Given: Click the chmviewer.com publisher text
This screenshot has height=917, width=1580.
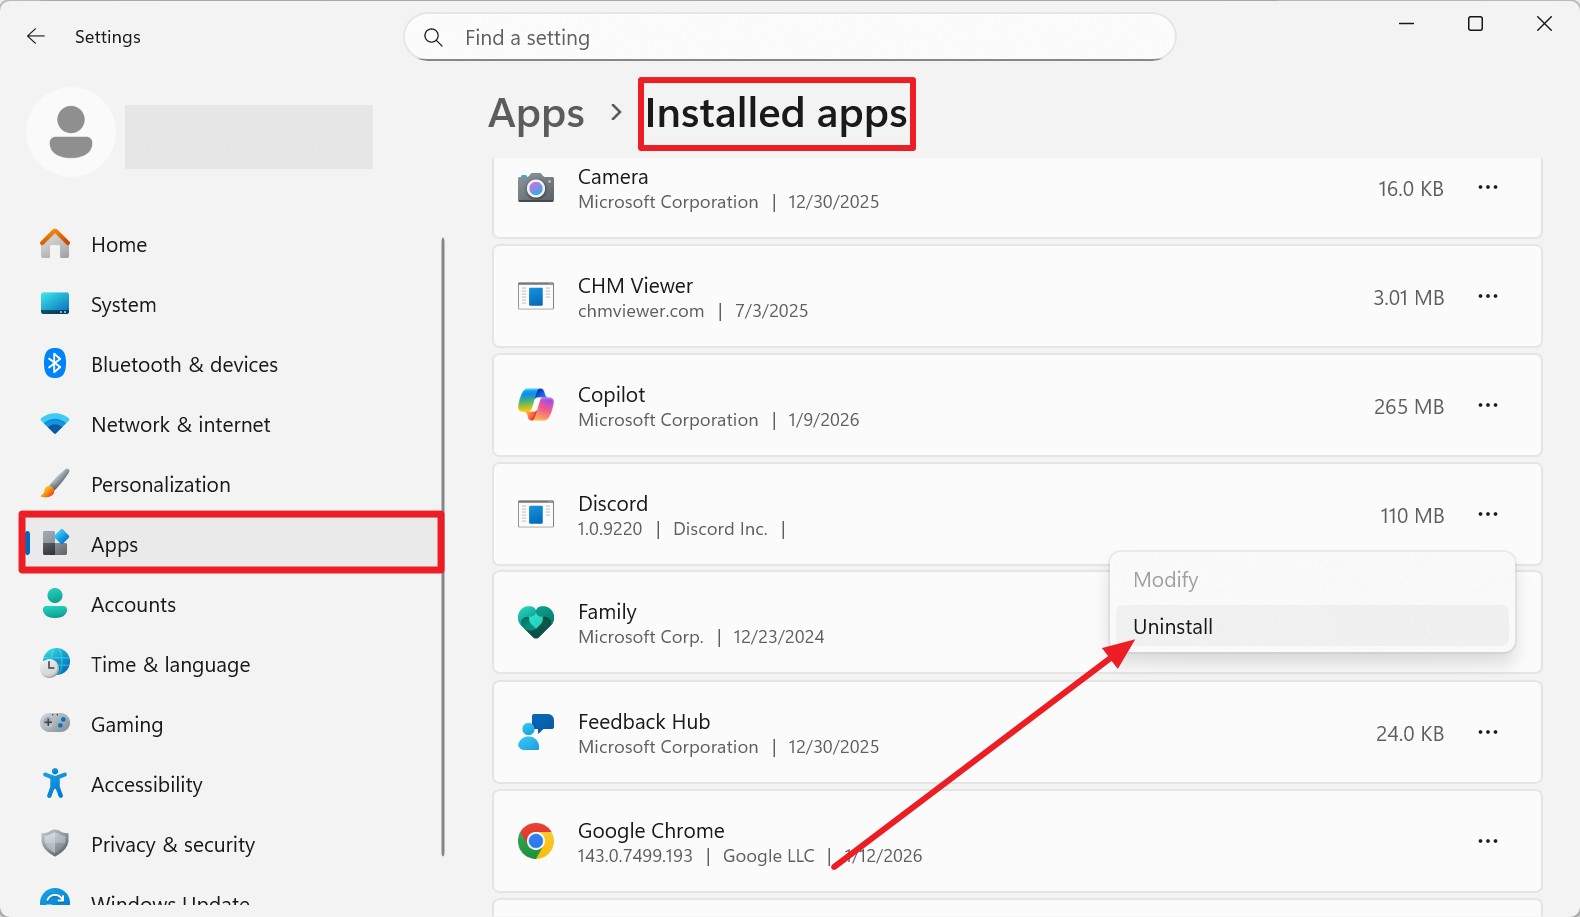Looking at the screenshot, I should pyautogui.click(x=641, y=310).
